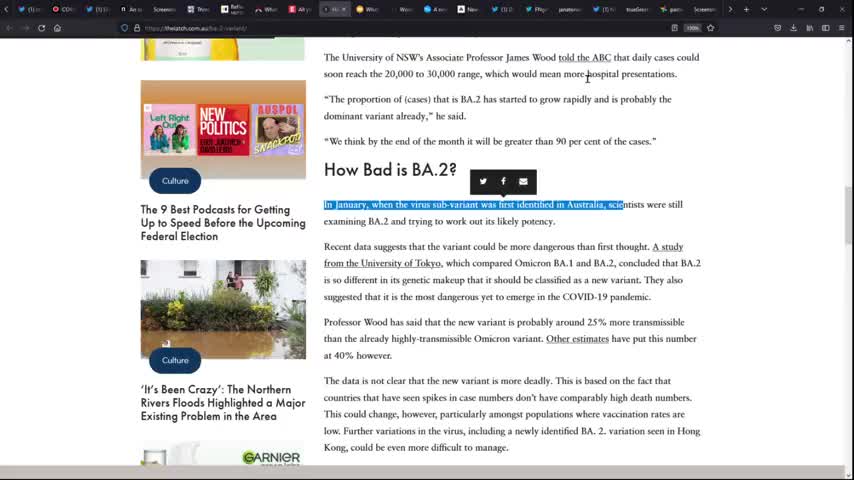
Task: Close the active tab
Action: click(344, 9)
